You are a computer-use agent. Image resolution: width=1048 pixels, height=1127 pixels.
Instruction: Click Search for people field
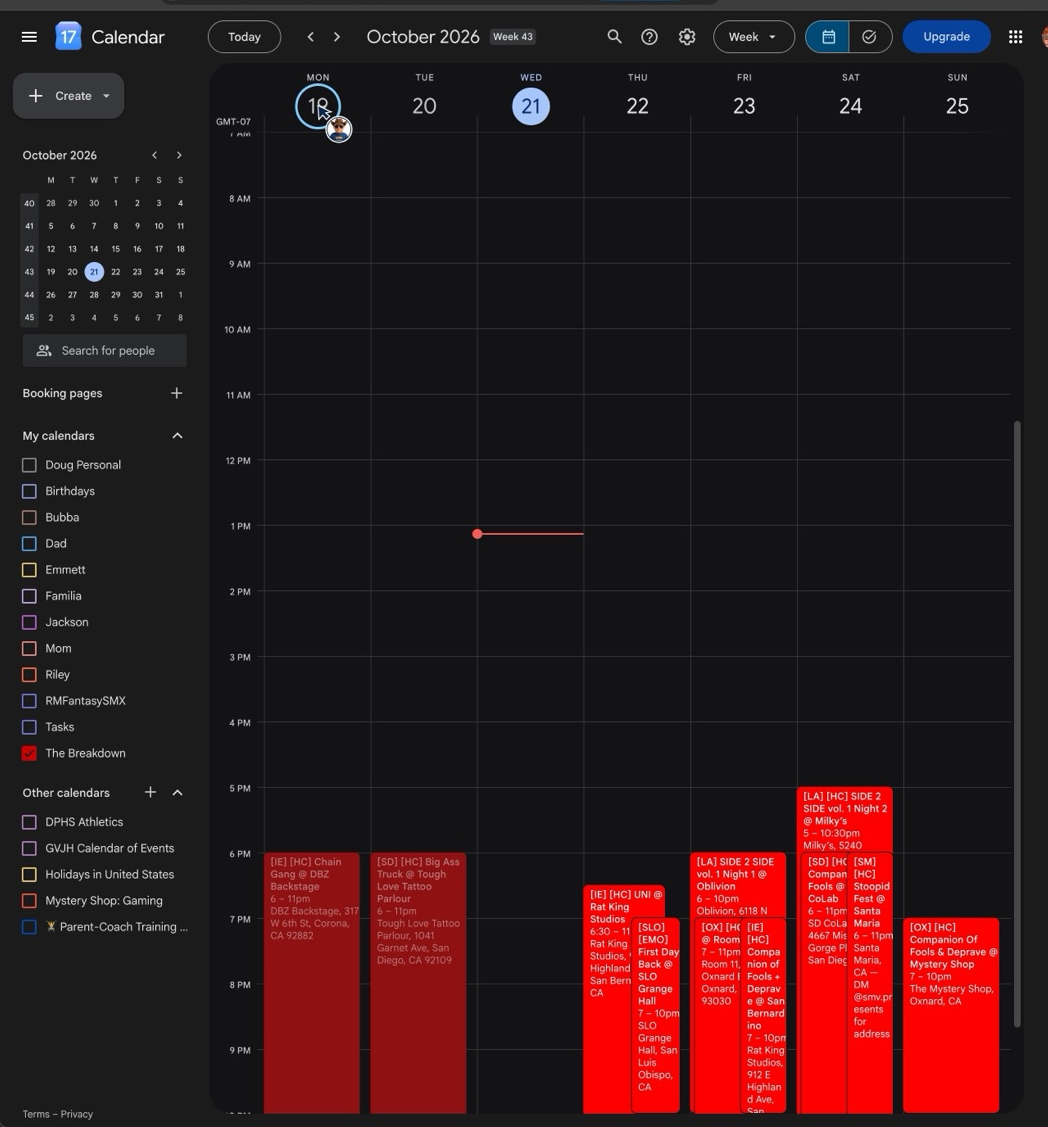pos(104,351)
